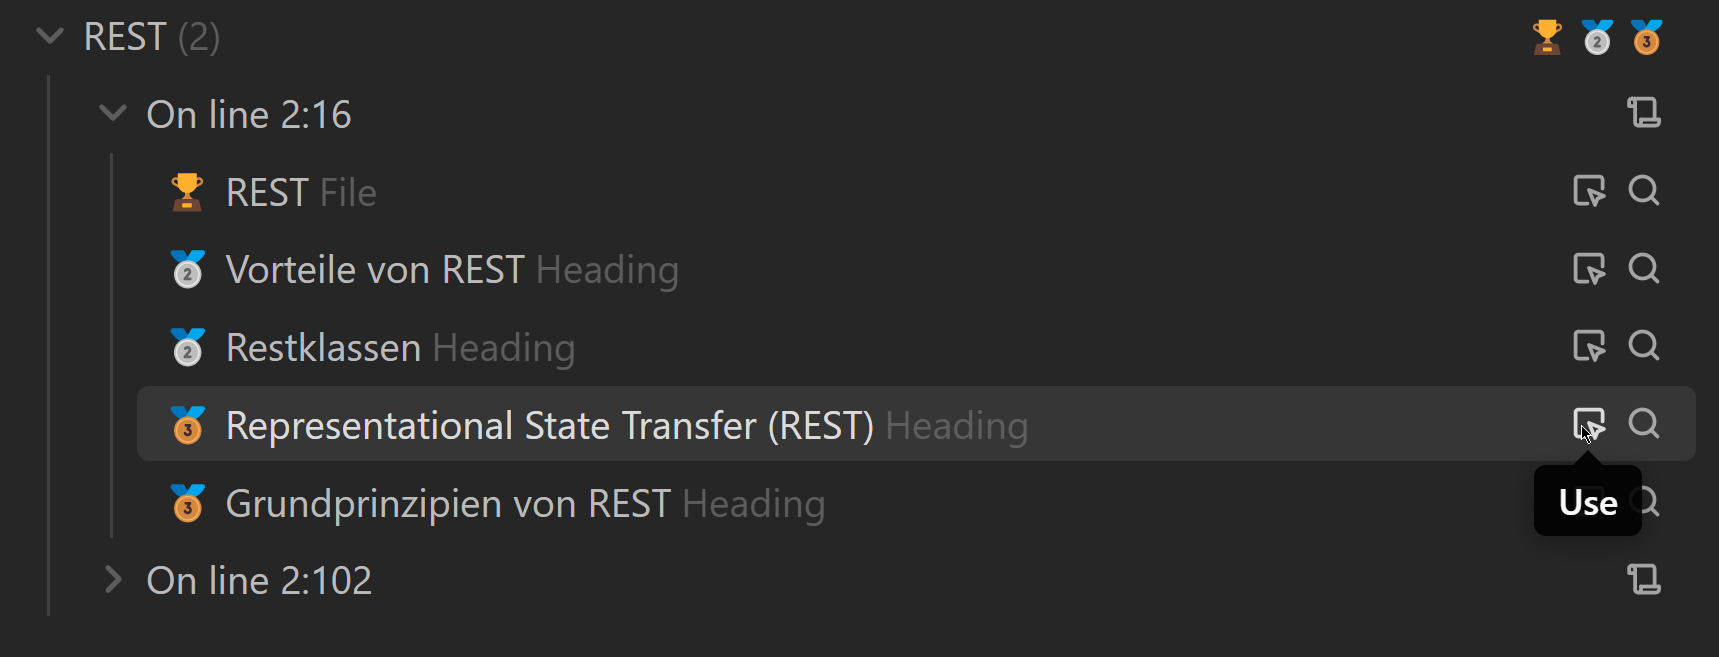Click magnifier icon on Vorteile von REST row
1719x657 pixels.
[x=1643, y=268]
